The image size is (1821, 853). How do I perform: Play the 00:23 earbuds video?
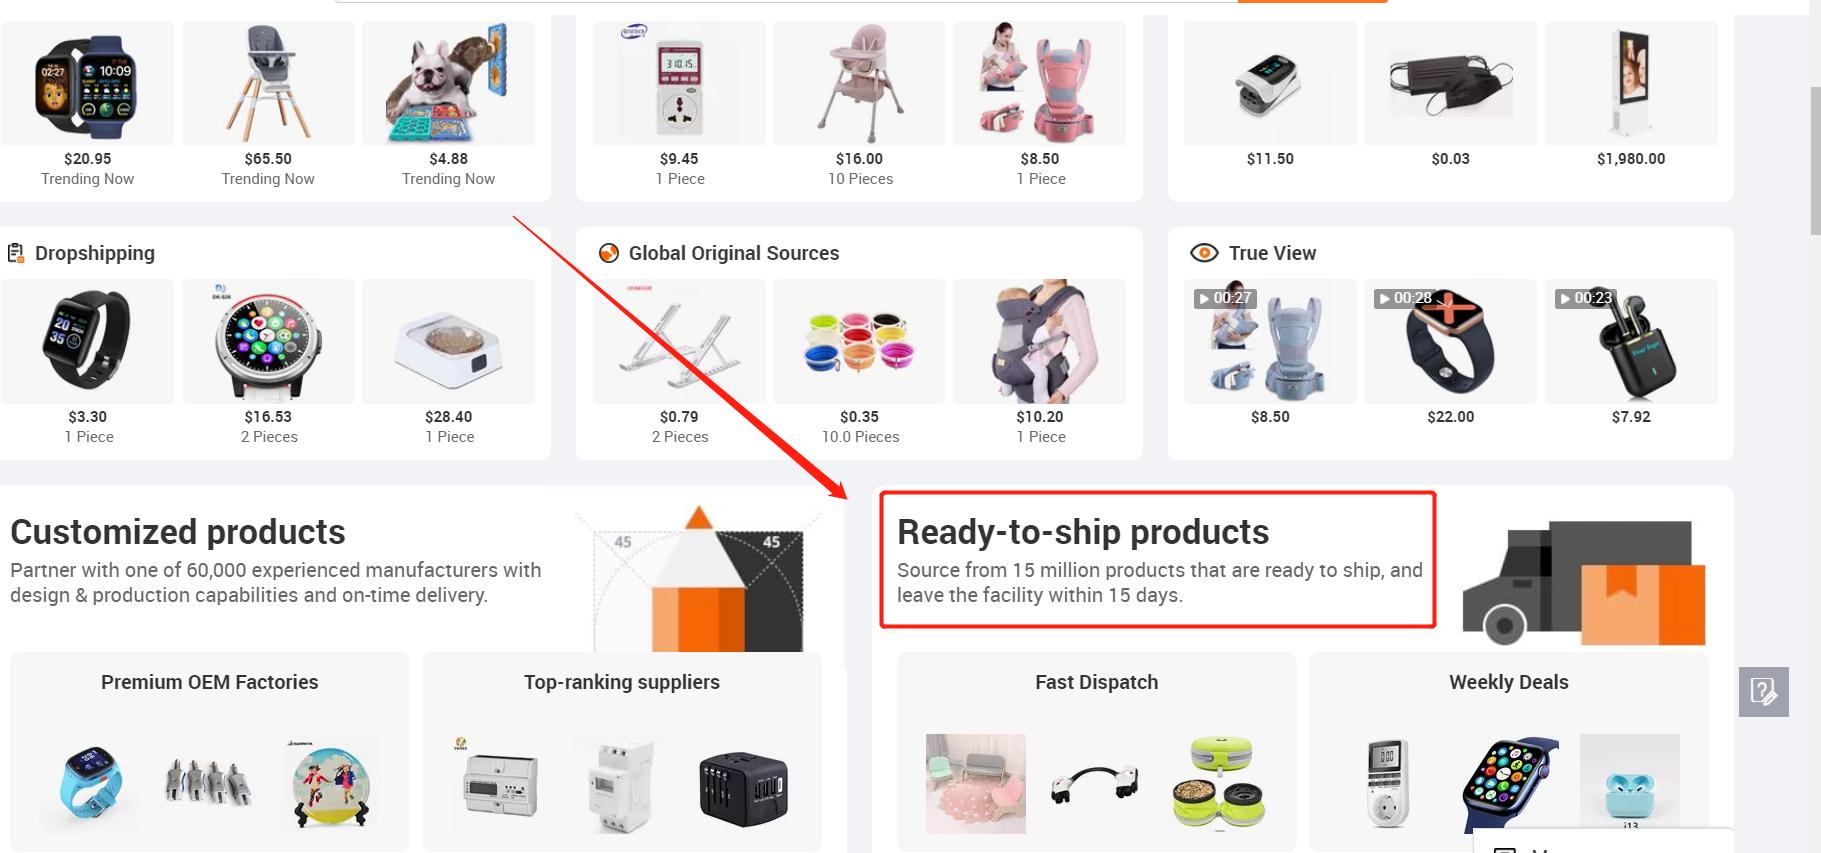(x=1631, y=341)
